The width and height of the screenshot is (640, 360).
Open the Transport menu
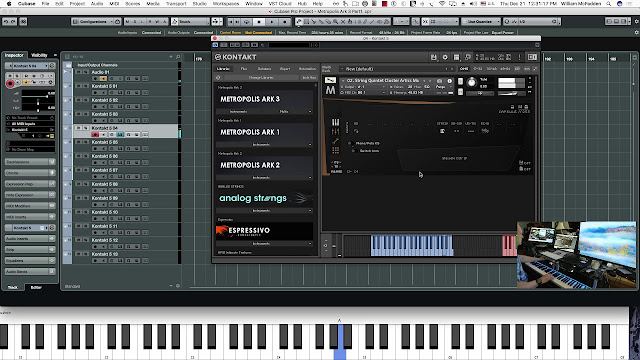[176, 3]
